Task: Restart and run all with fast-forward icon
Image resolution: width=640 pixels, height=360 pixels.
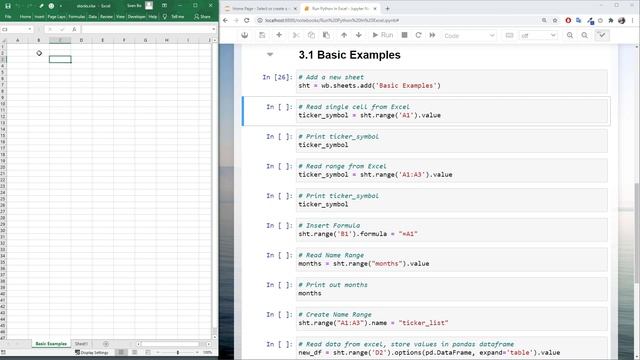Action: pyautogui.click(x=432, y=36)
